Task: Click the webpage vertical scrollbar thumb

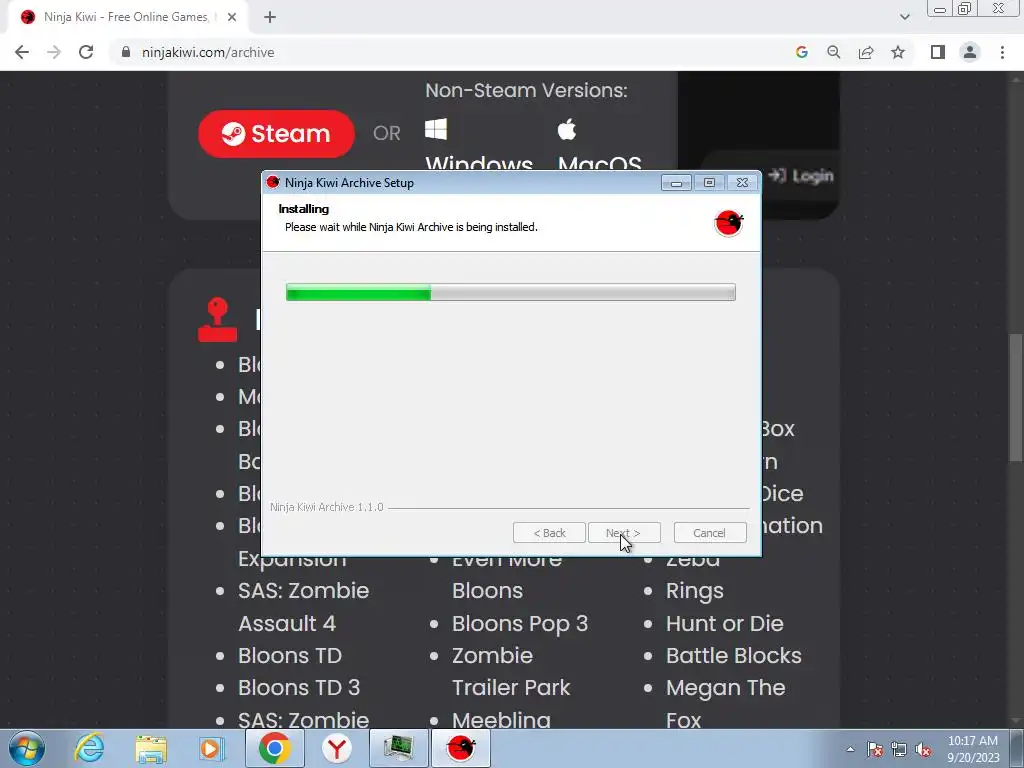Action: tap(1016, 398)
